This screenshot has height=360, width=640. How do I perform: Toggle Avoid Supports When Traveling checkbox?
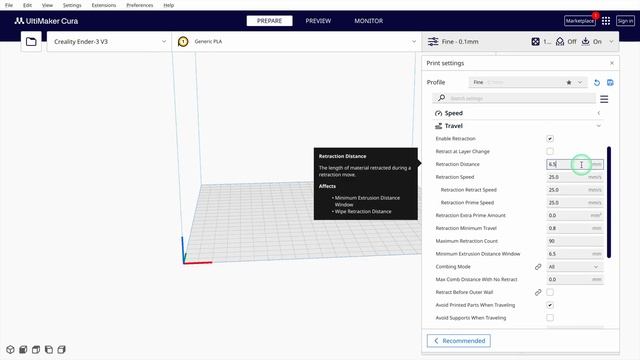tap(550, 318)
